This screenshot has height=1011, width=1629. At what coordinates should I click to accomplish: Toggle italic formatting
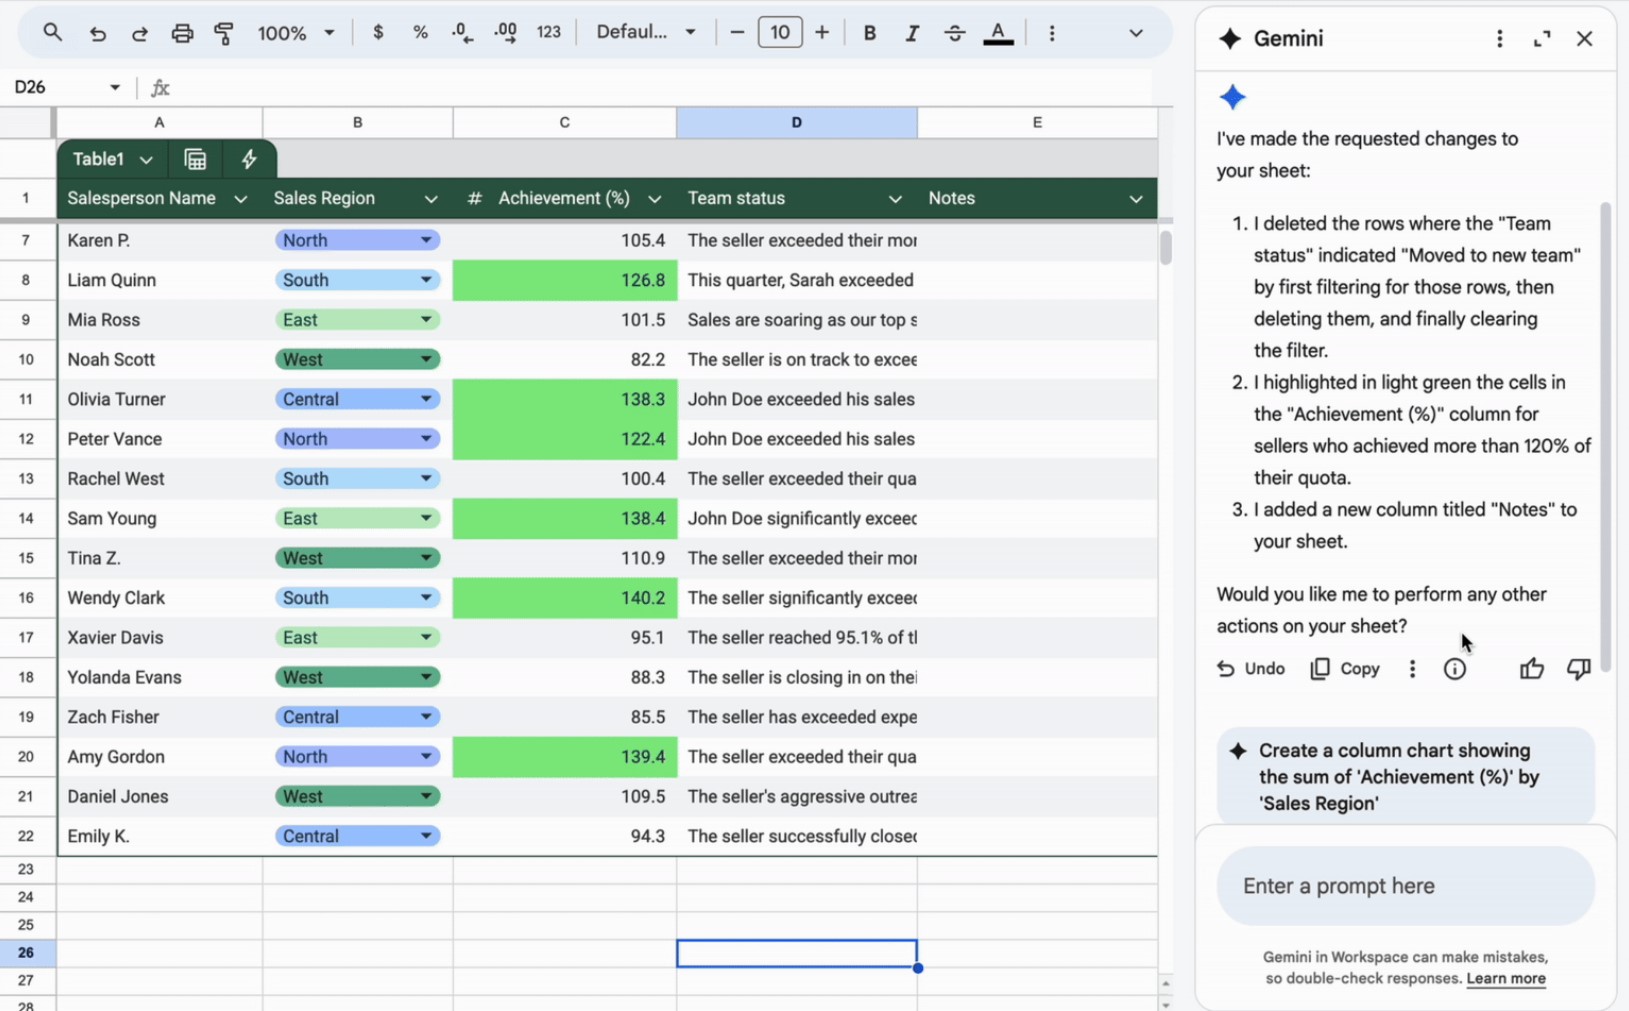[x=911, y=33]
